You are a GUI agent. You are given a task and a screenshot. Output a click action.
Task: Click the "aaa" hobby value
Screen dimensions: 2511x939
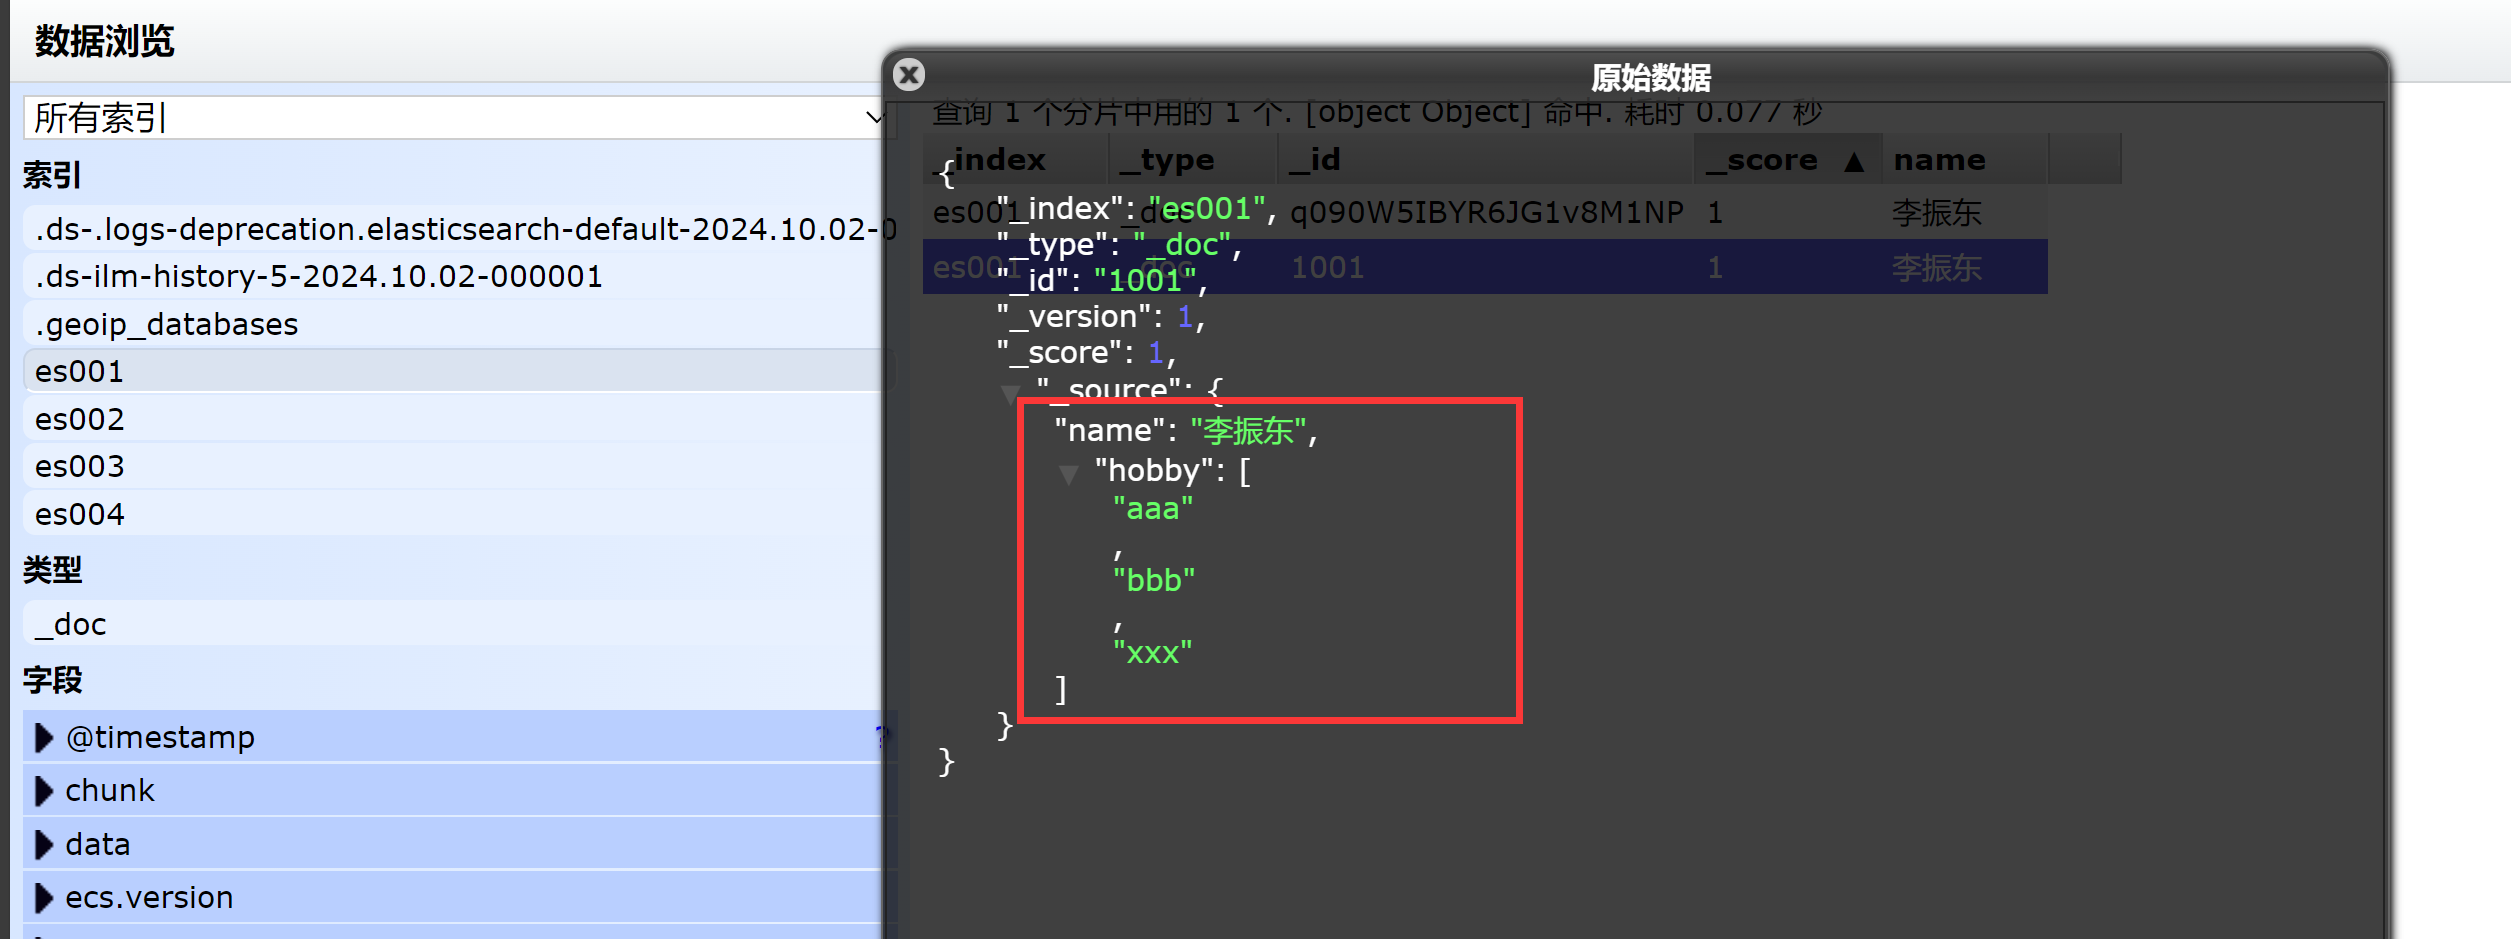click(x=1153, y=509)
